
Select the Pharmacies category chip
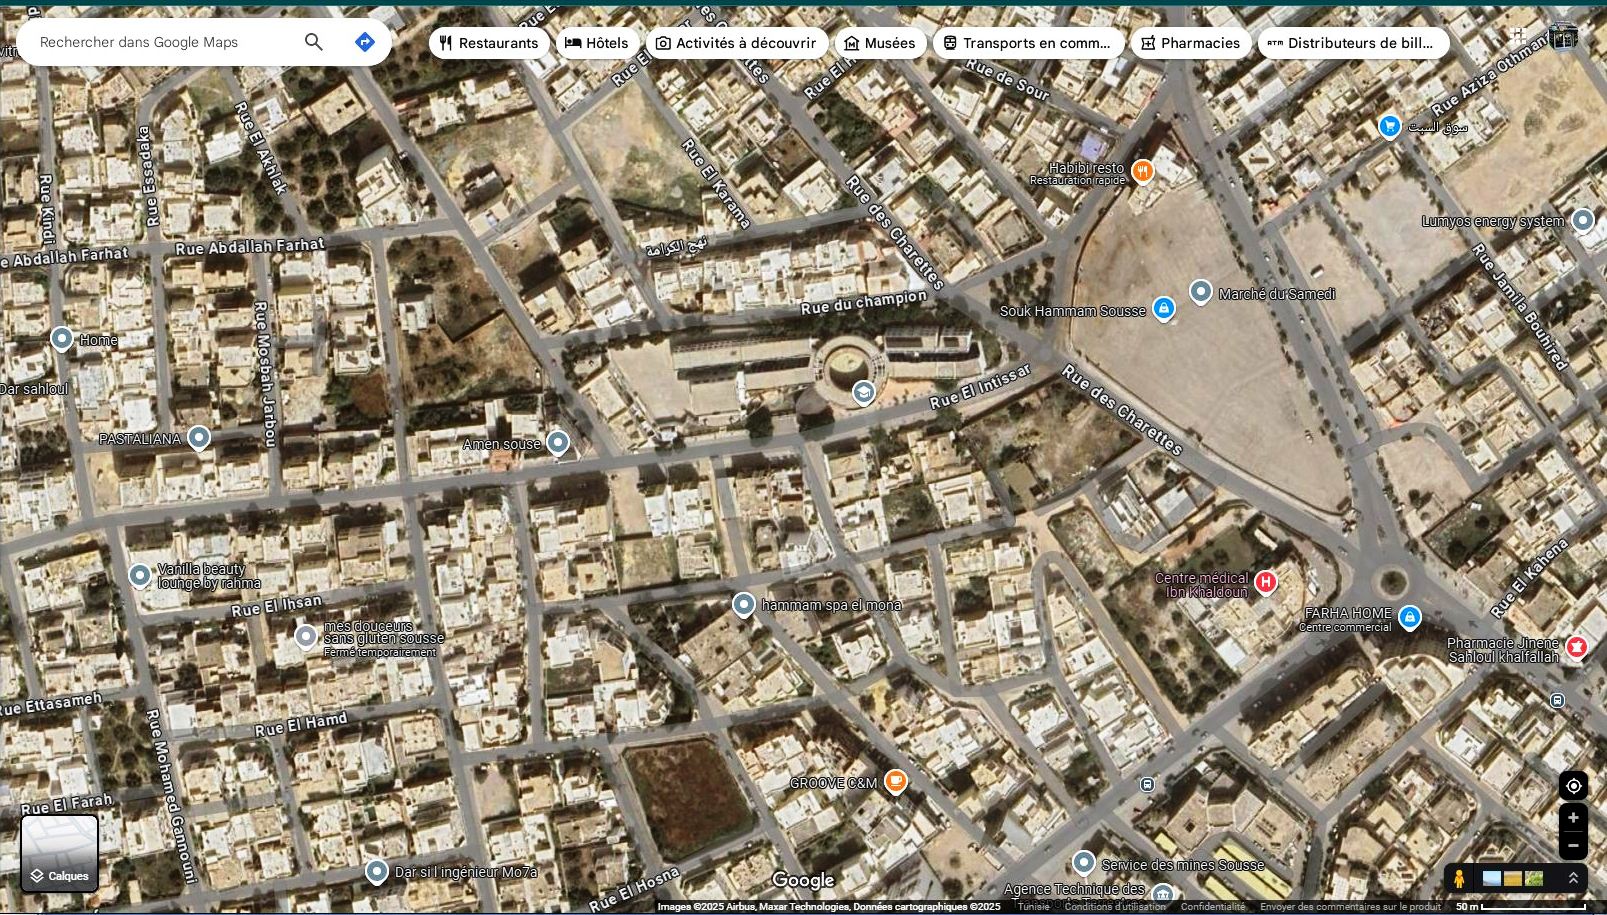1190,42
